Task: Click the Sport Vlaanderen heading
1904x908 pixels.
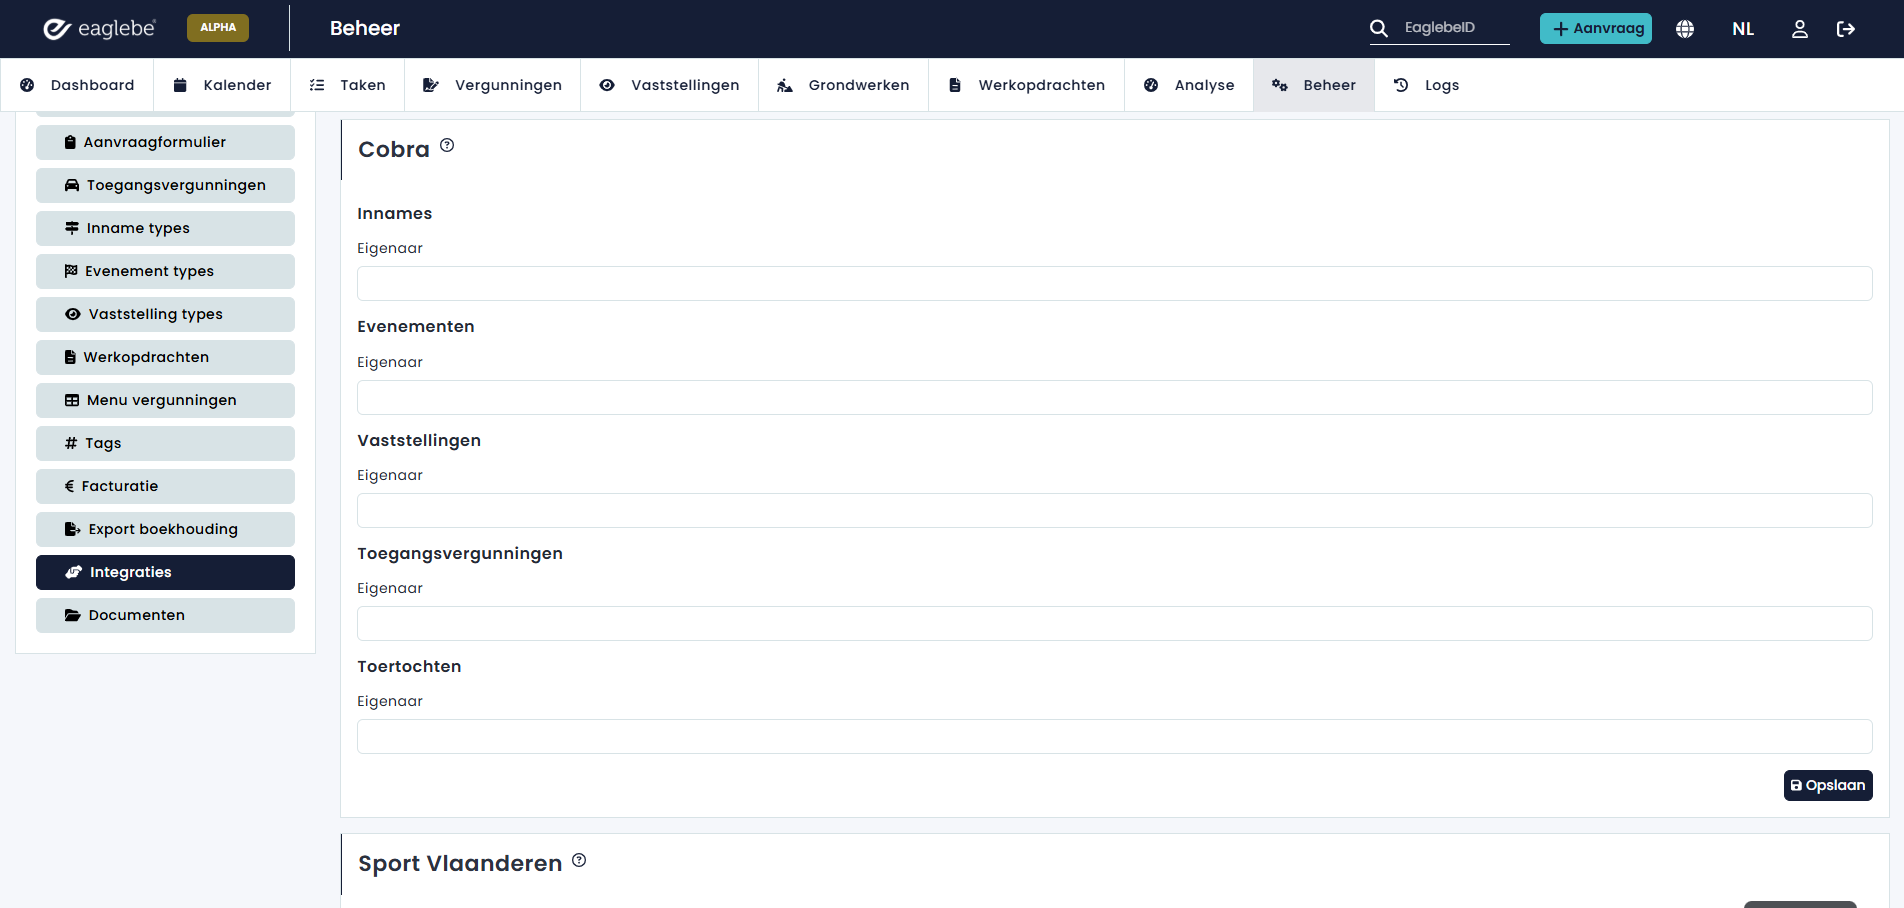Action: tap(460, 863)
